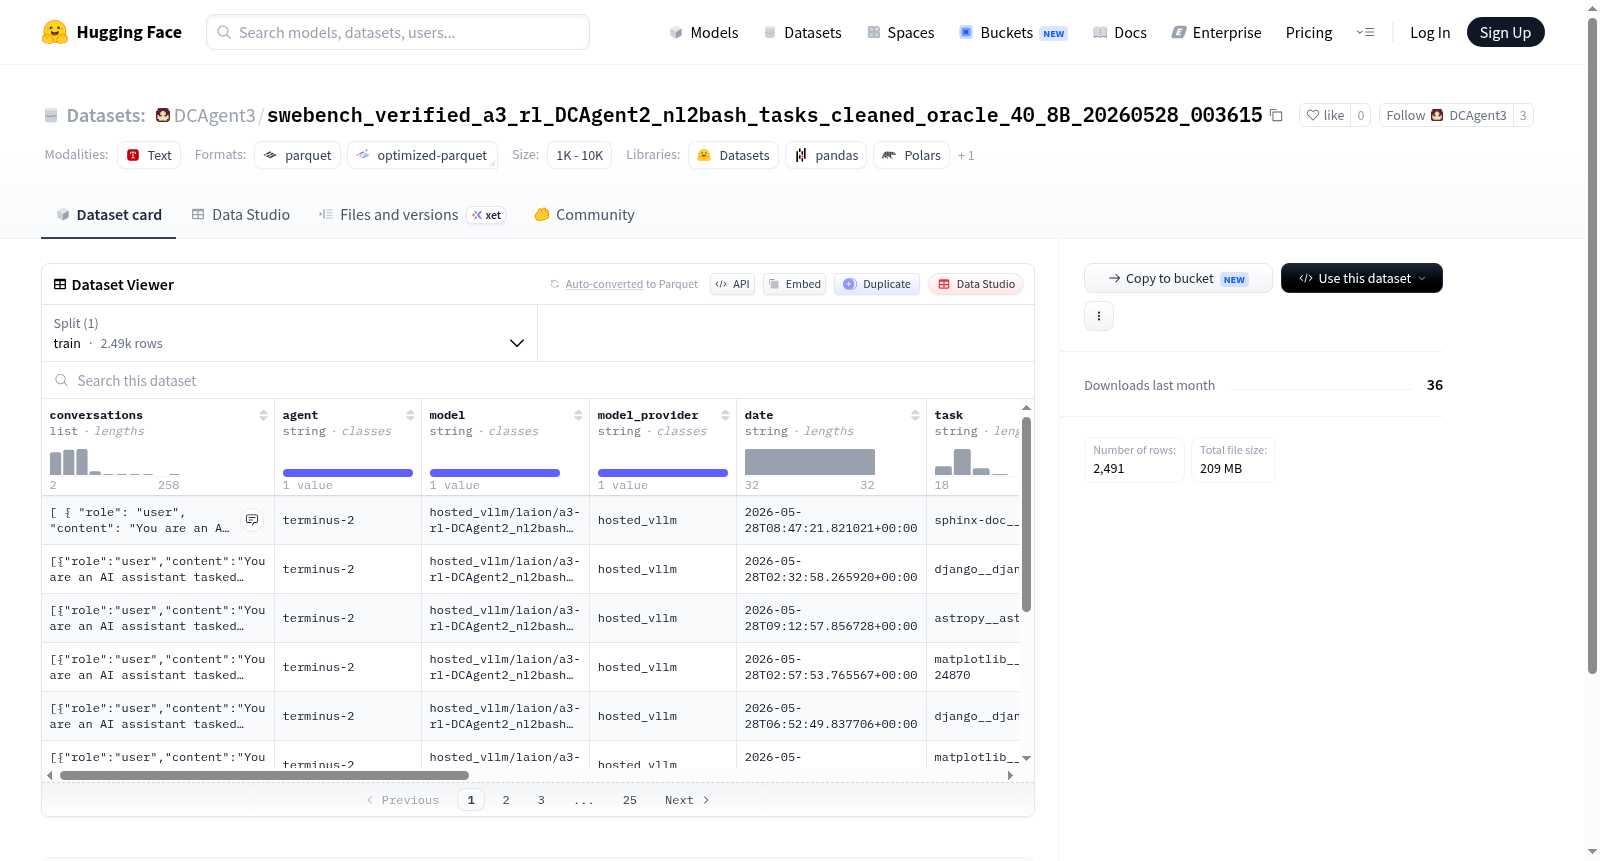
Task: Open Files and versions tab
Action: pos(412,214)
